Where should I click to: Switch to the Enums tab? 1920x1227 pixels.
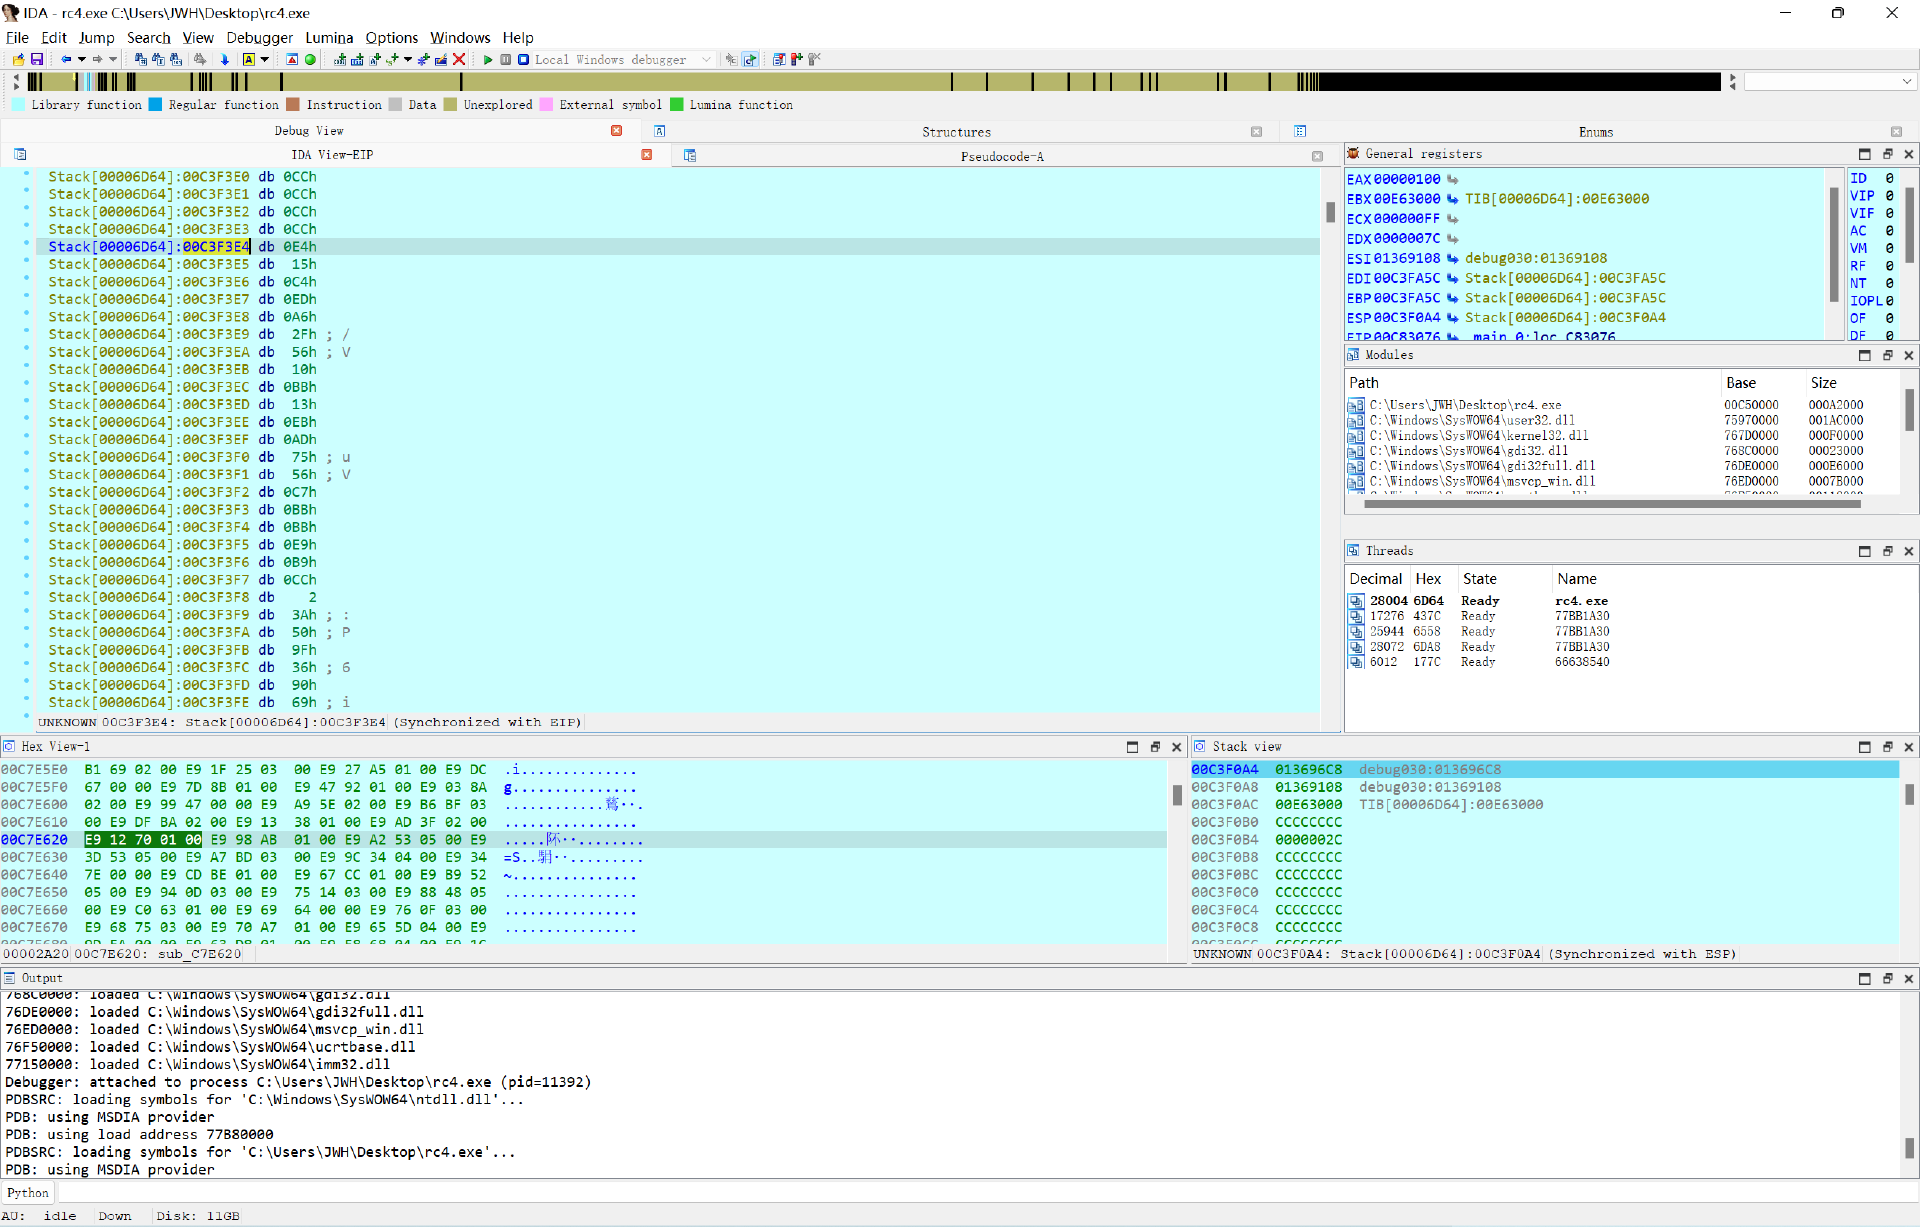[1596, 132]
